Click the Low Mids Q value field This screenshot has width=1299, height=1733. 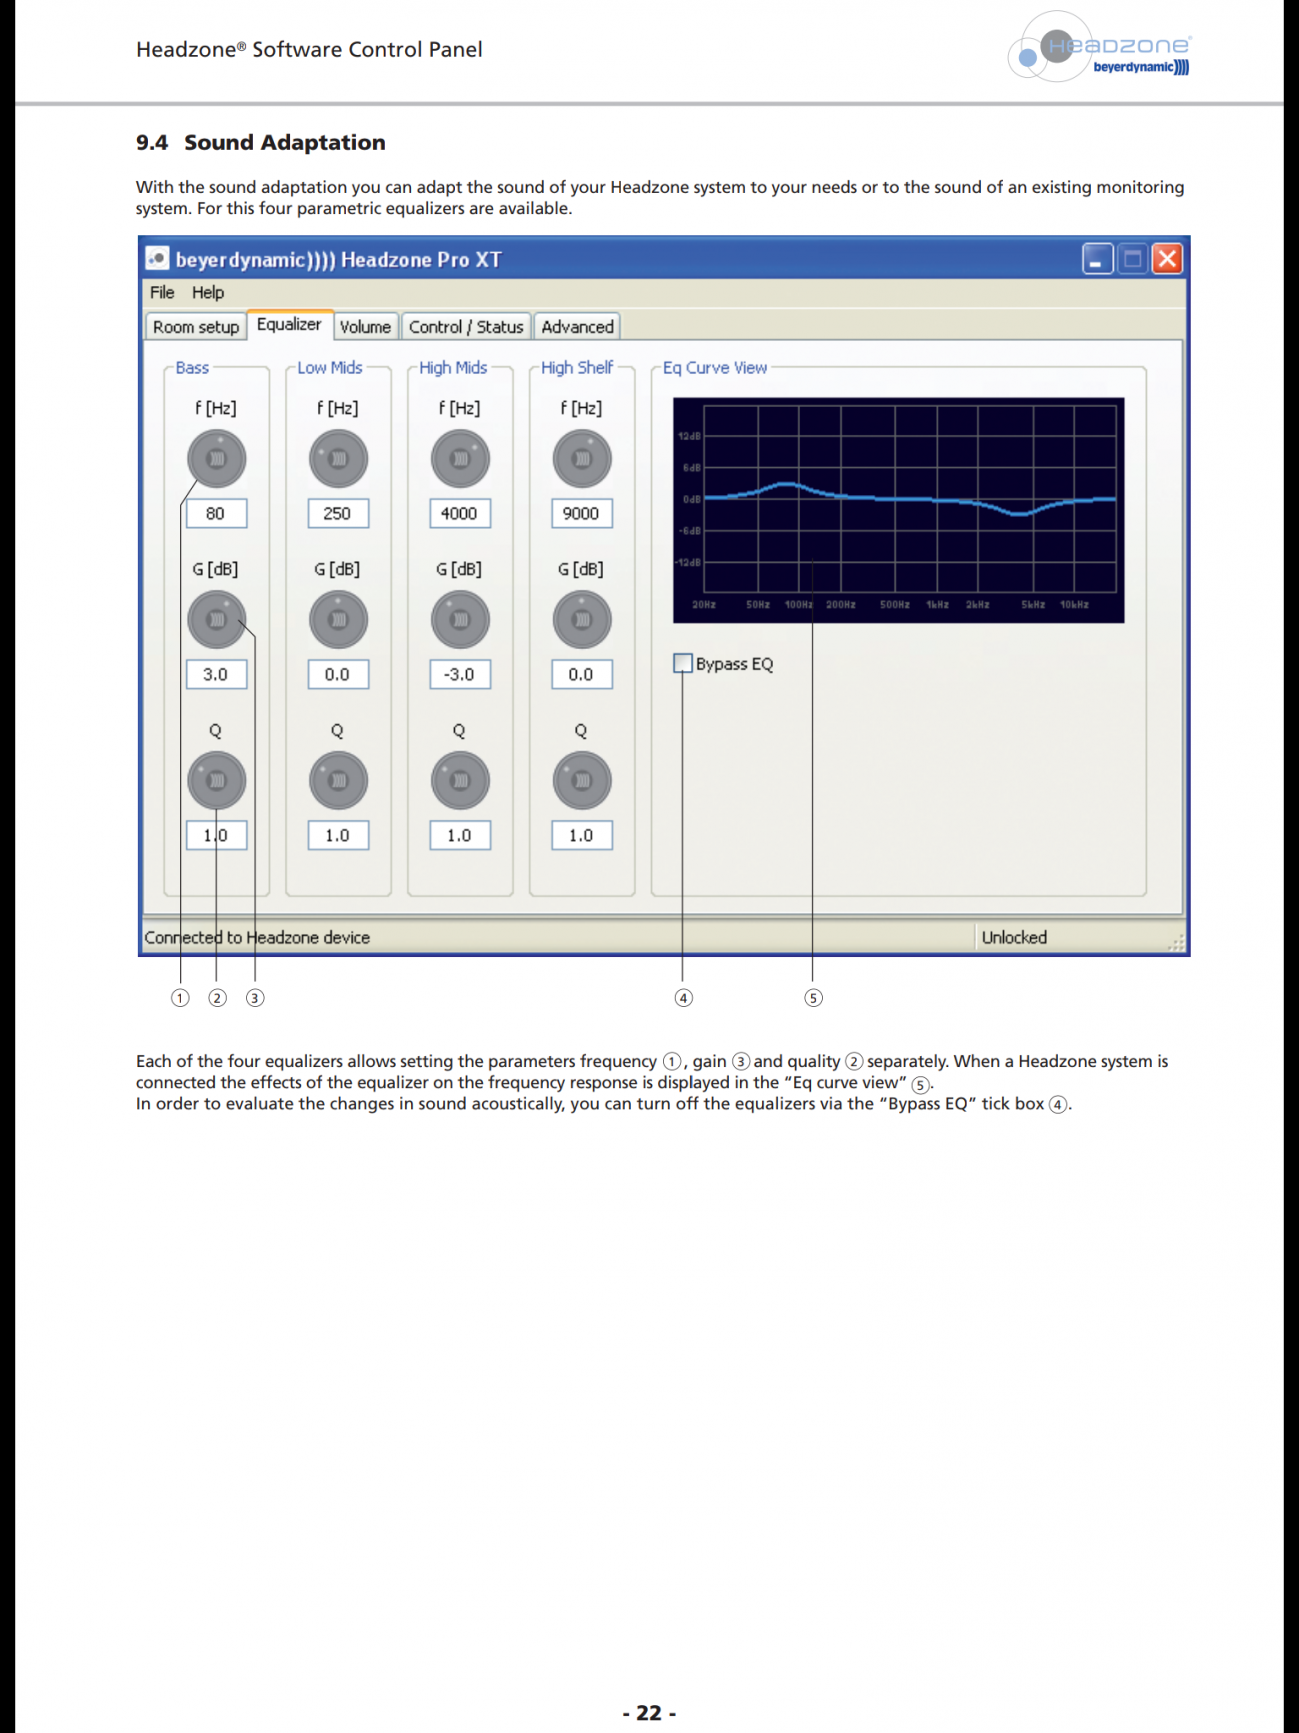[338, 835]
